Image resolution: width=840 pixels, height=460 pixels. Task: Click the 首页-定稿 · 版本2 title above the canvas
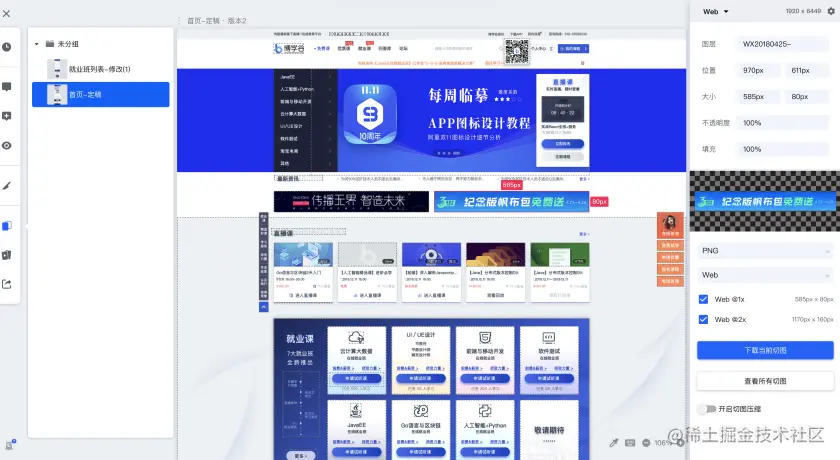click(x=216, y=20)
